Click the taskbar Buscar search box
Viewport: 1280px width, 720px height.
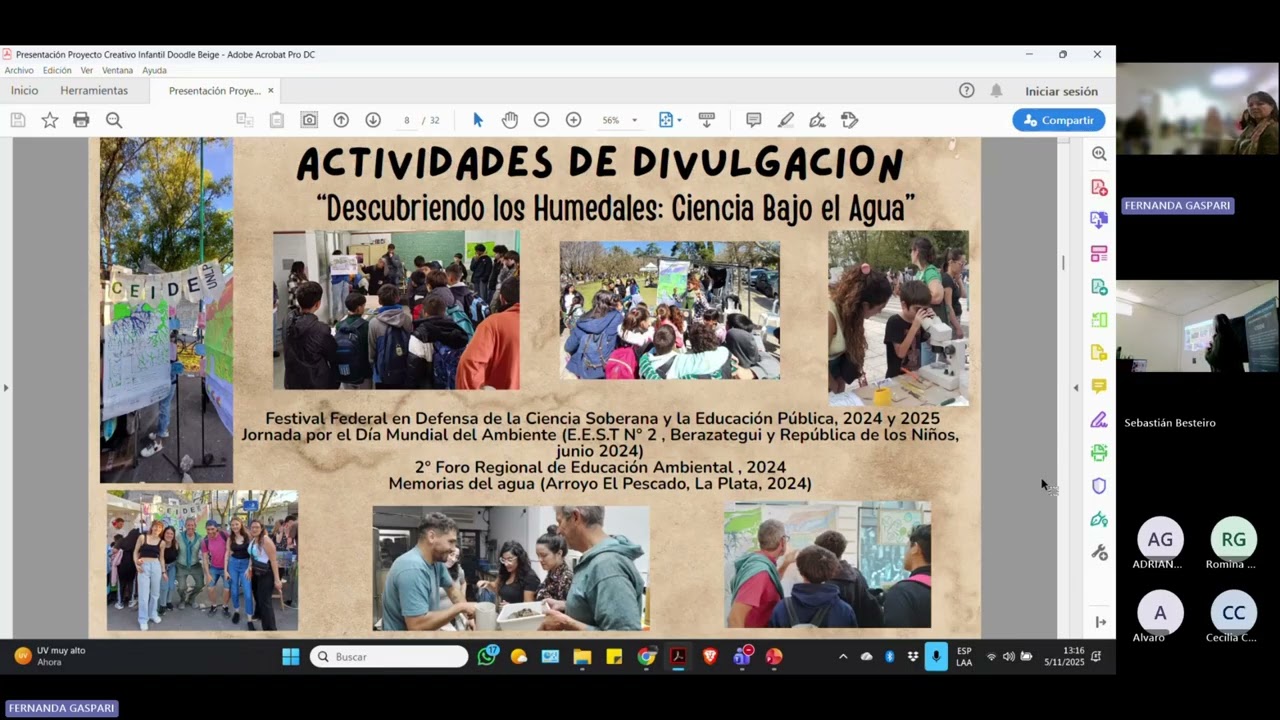click(x=389, y=657)
